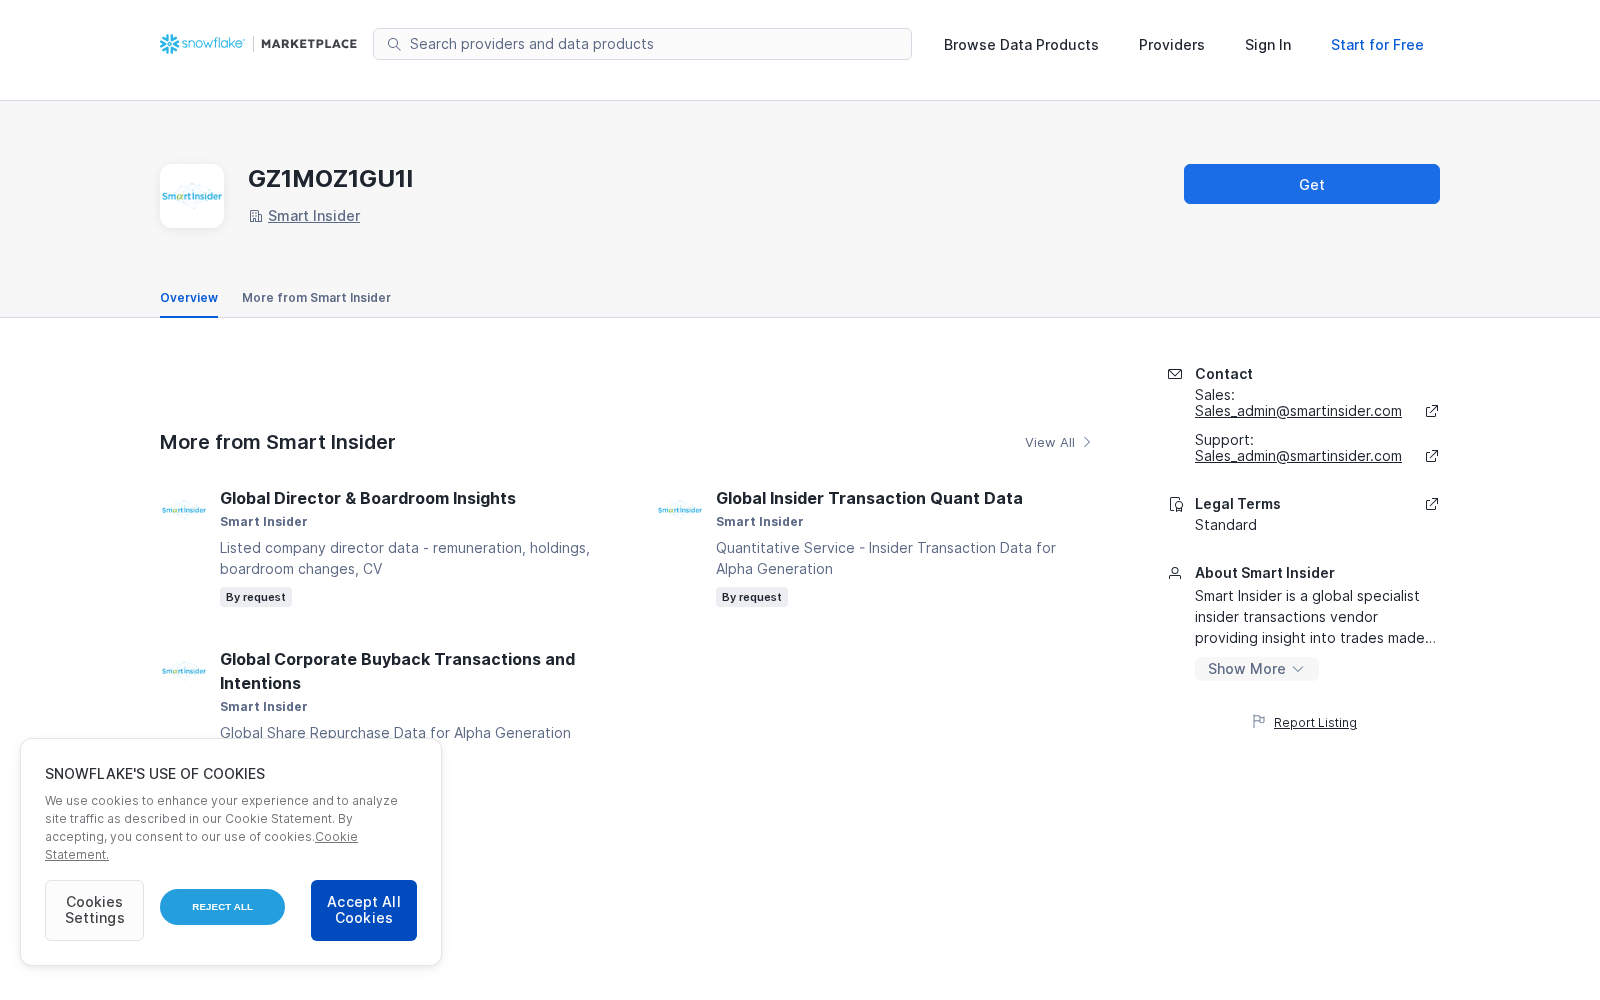Screen dimensions: 1600x1000
Task: Click the 'More from Smart Insider' section heading
Action: [x=278, y=442]
